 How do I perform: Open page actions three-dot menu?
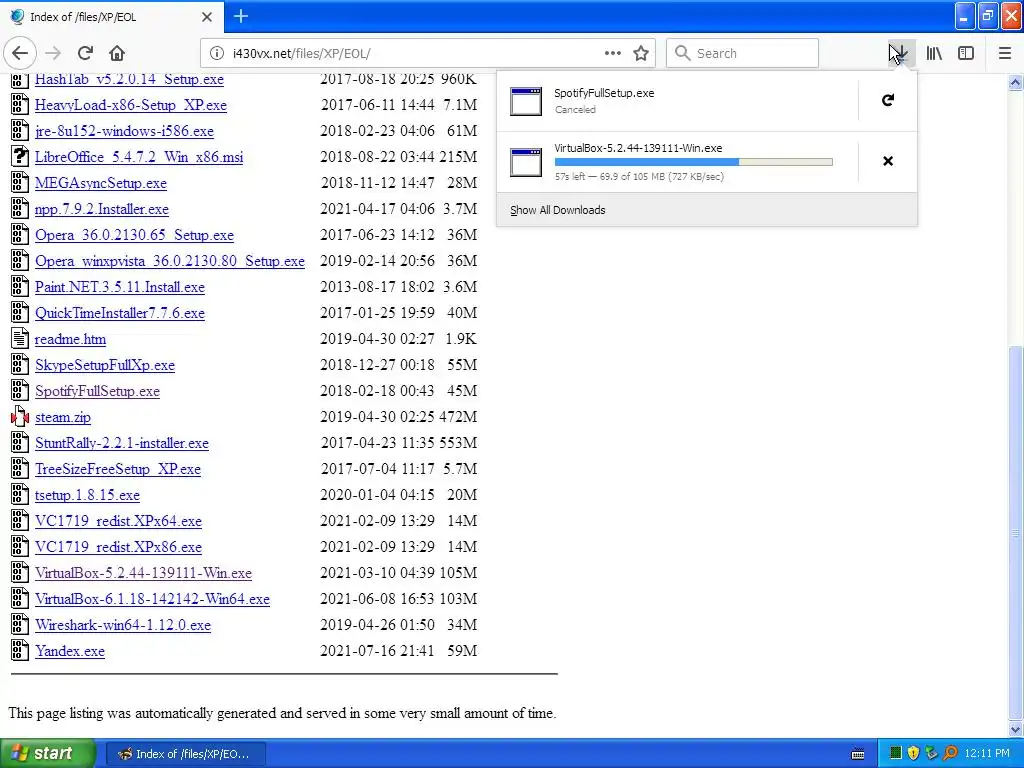[x=613, y=53]
